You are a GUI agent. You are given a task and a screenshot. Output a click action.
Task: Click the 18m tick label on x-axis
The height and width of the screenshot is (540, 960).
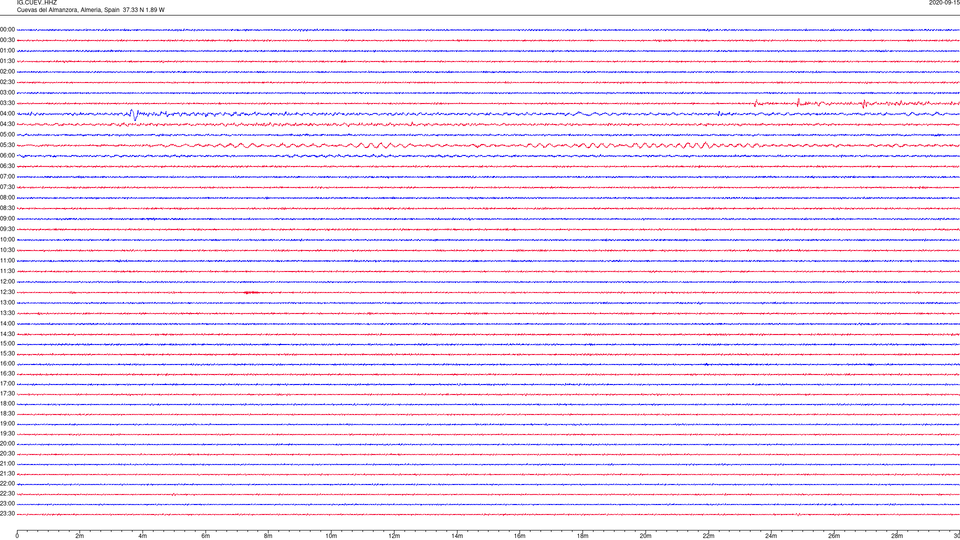tap(582, 536)
